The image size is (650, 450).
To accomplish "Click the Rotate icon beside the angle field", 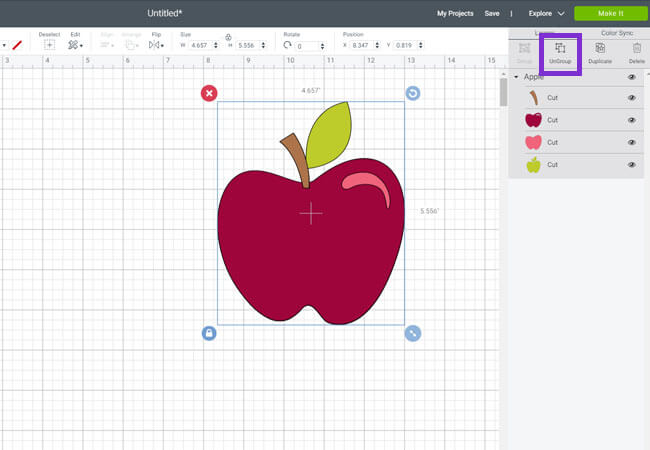I will 287,45.
